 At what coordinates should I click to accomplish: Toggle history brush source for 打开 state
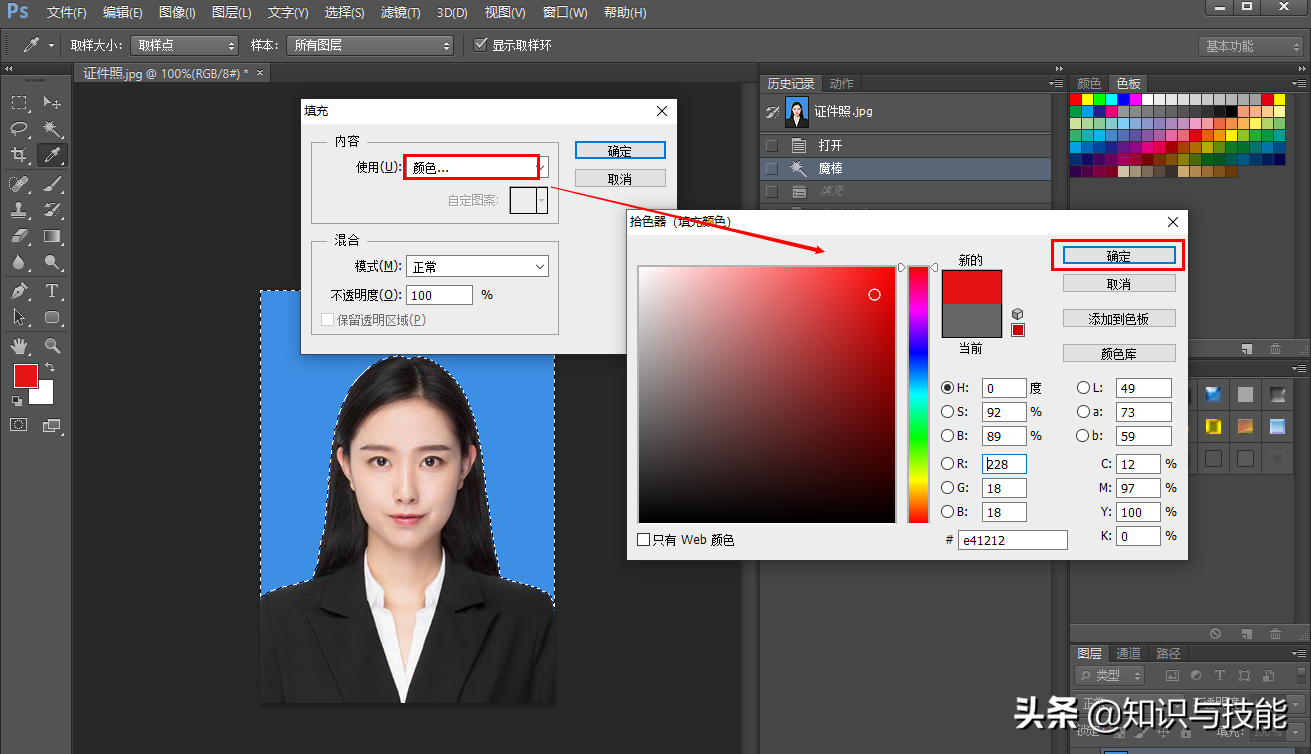coord(771,146)
